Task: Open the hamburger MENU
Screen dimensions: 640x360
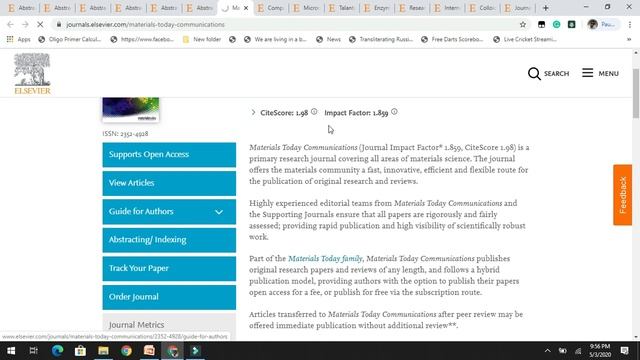Action: click(x=600, y=73)
